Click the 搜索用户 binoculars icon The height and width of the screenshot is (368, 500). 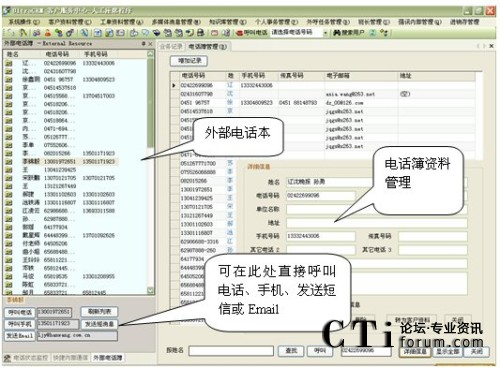tap(337, 33)
